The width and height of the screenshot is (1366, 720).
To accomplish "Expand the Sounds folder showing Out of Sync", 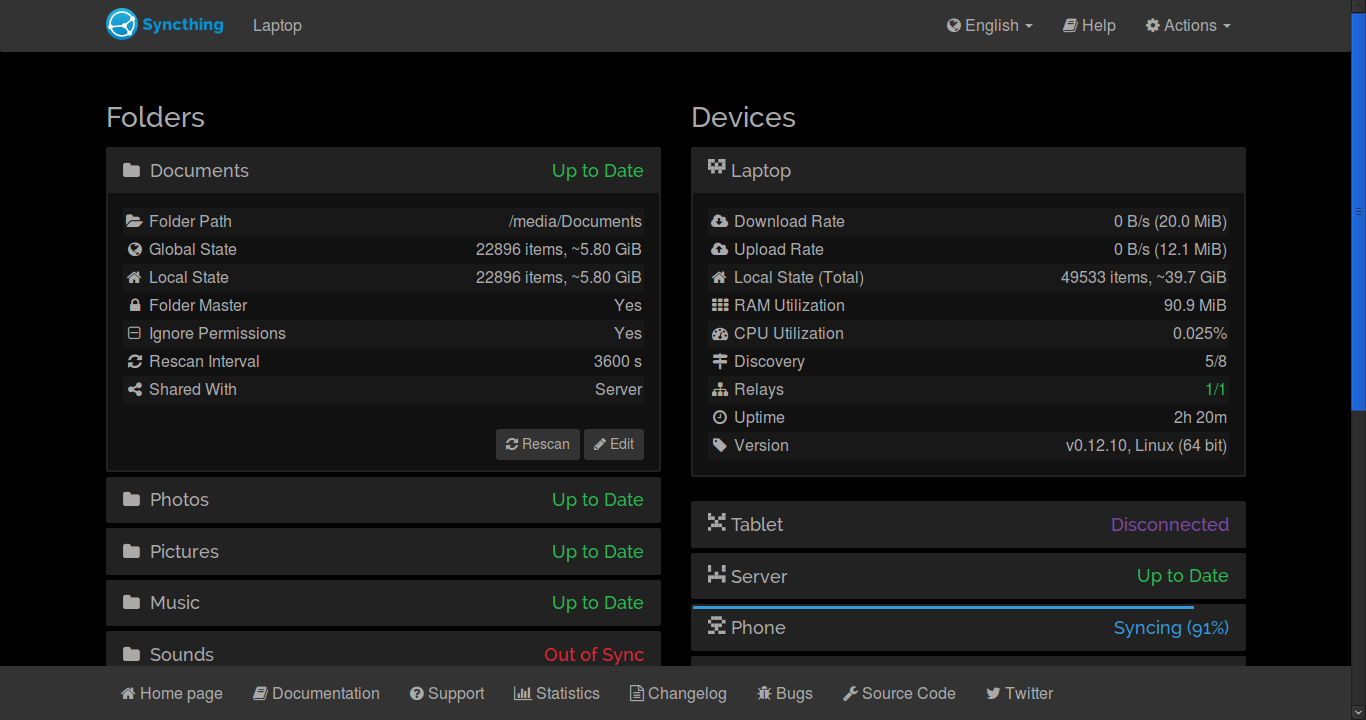I will tap(383, 654).
